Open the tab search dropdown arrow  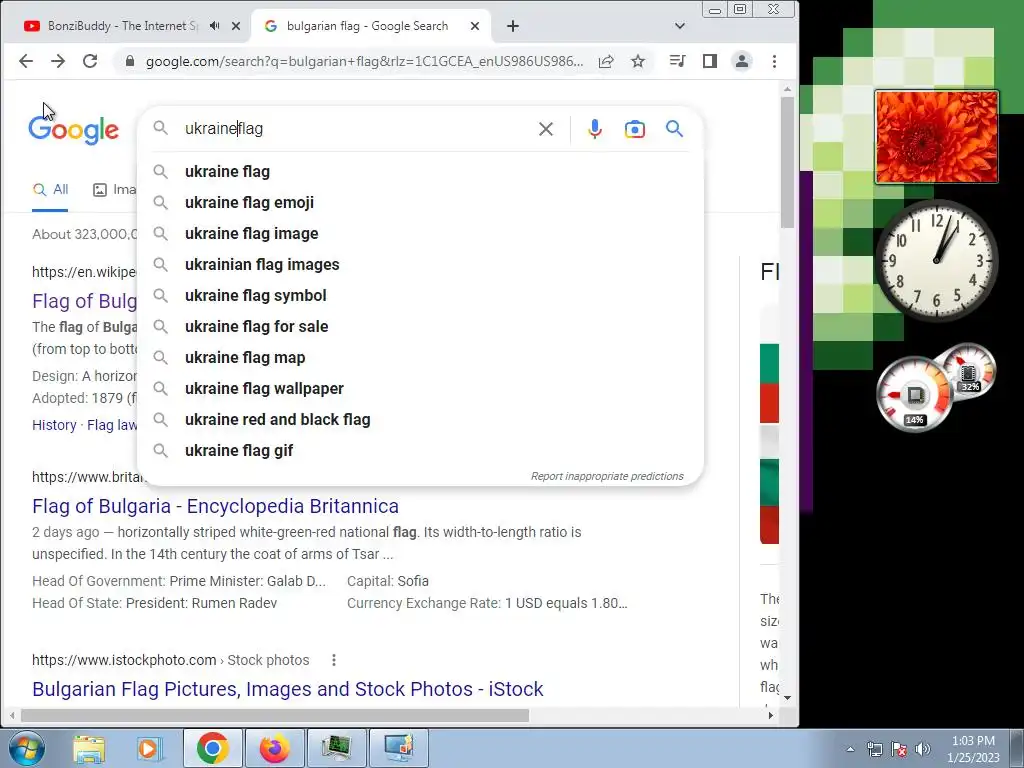pyautogui.click(x=680, y=26)
